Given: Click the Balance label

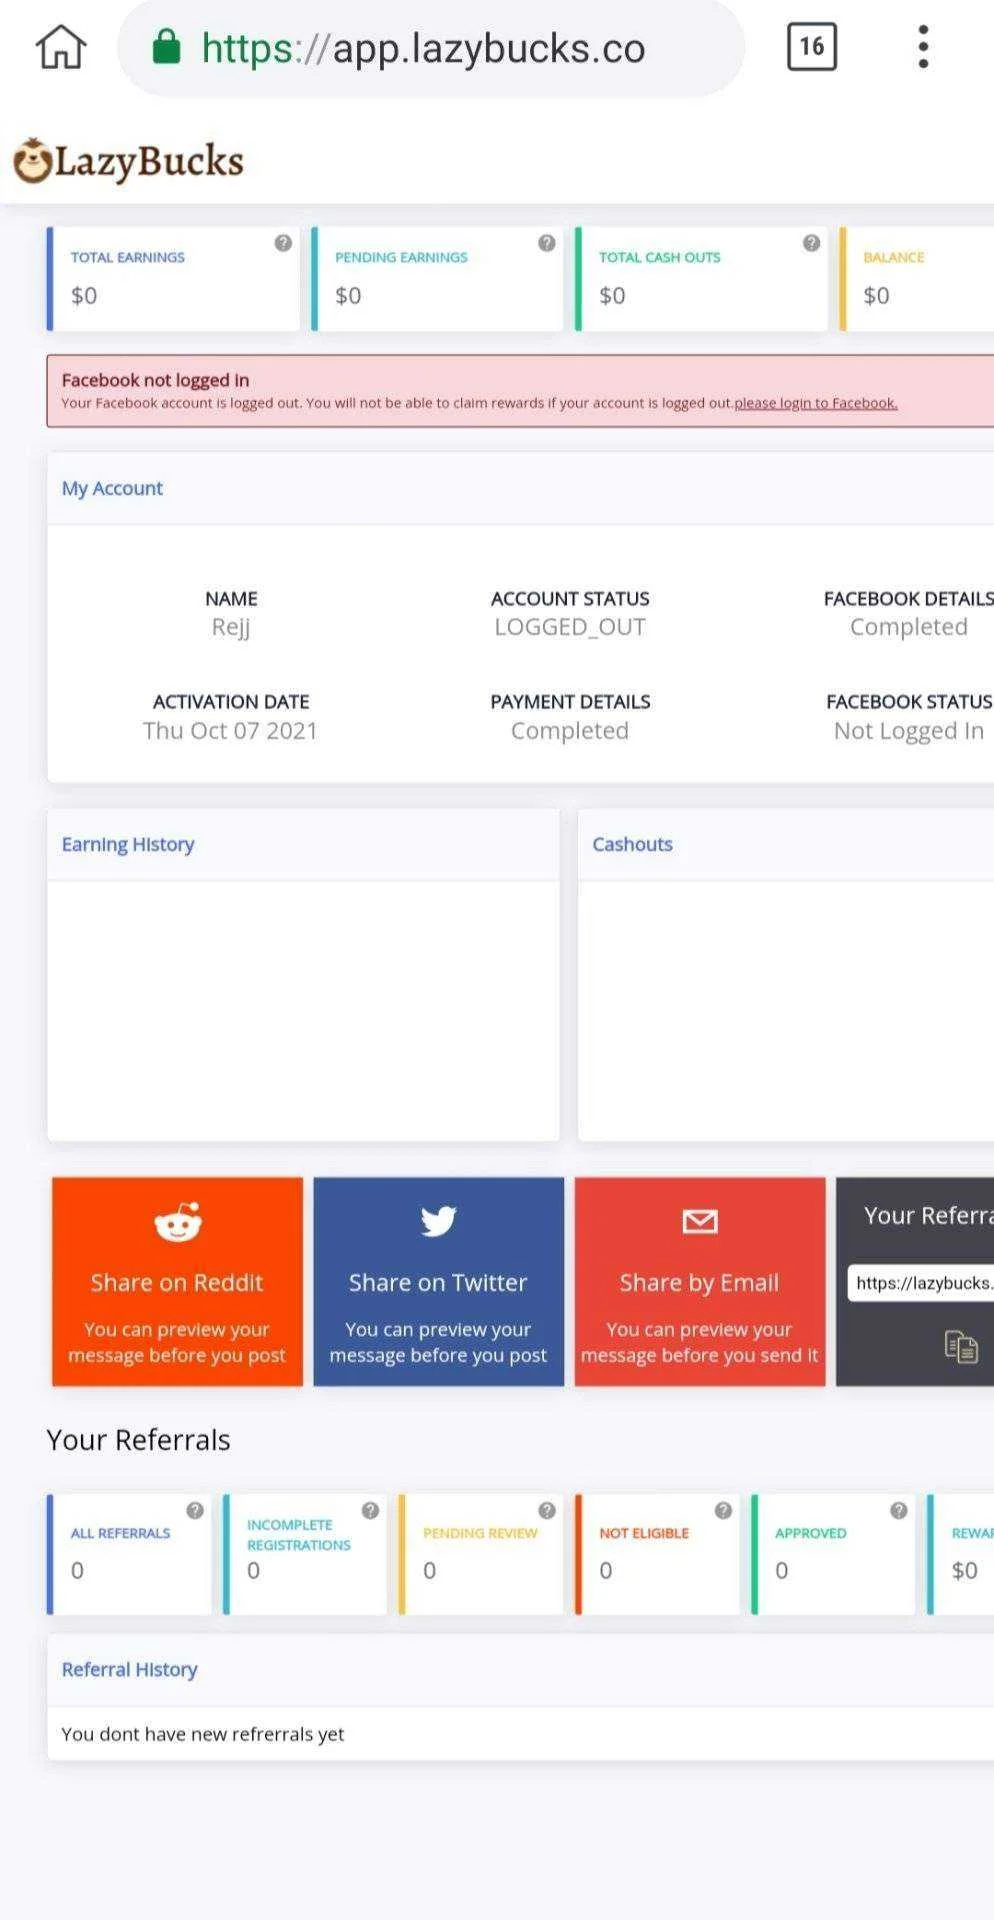Looking at the screenshot, I should (893, 257).
